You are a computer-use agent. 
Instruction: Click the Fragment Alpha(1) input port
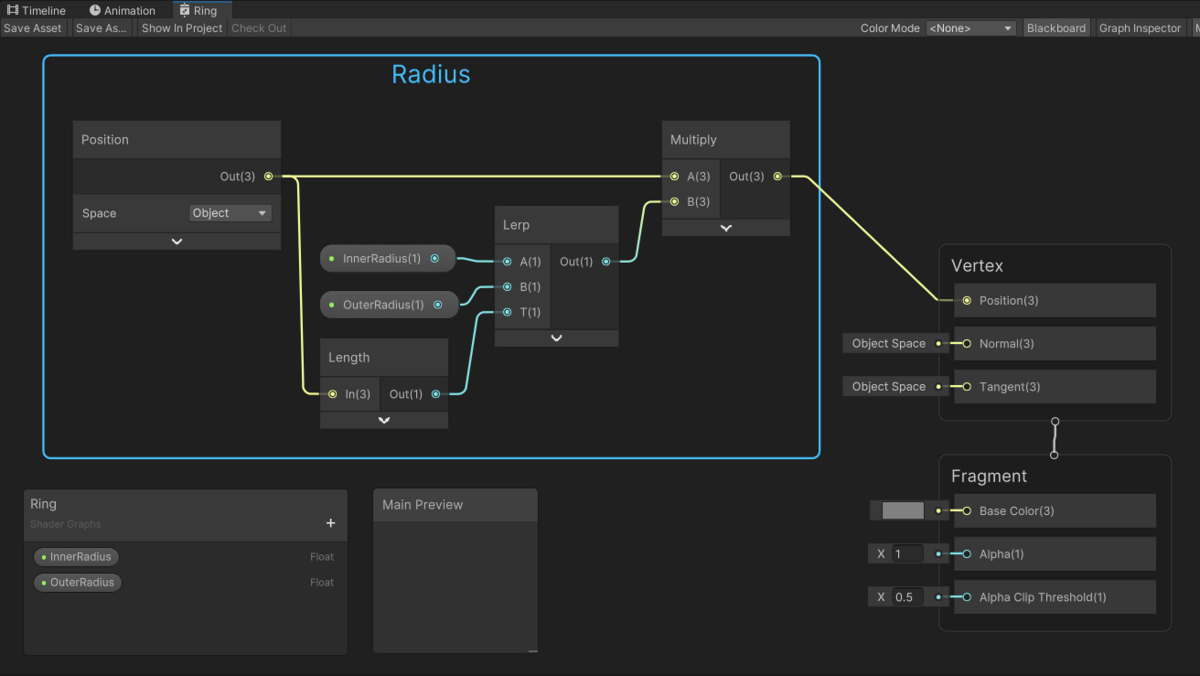pyautogui.click(x=967, y=554)
